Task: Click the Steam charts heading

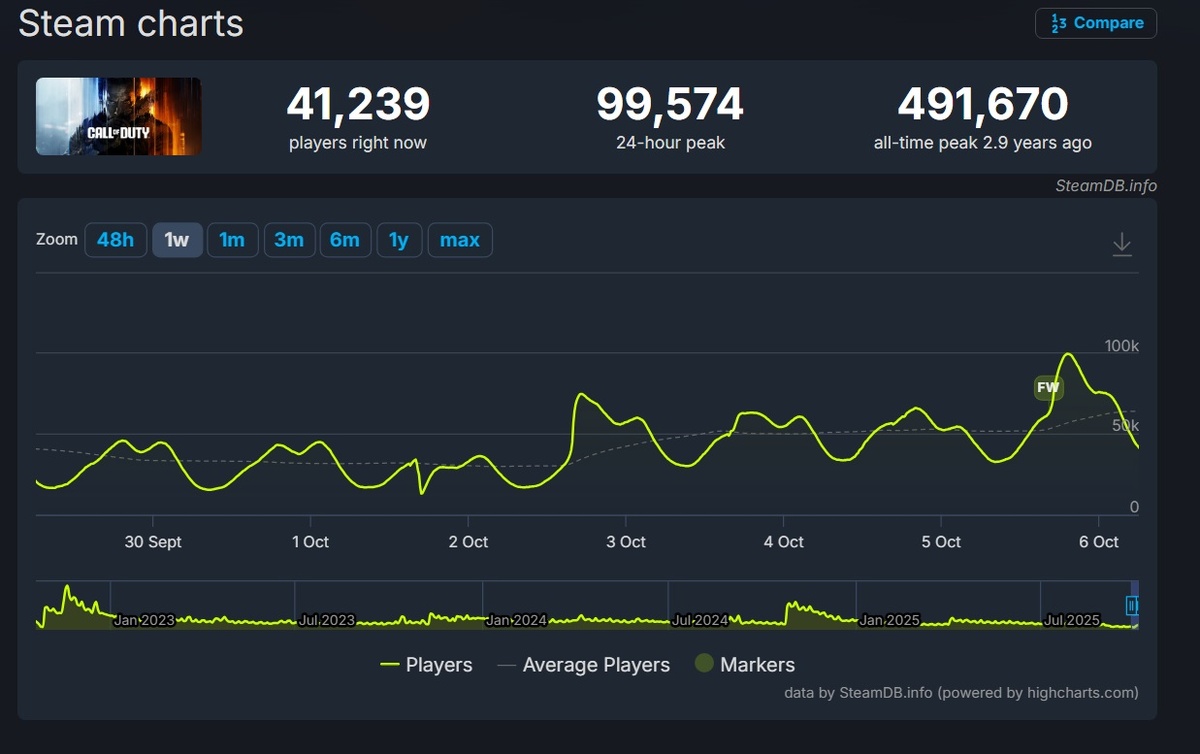Action: [x=131, y=23]
